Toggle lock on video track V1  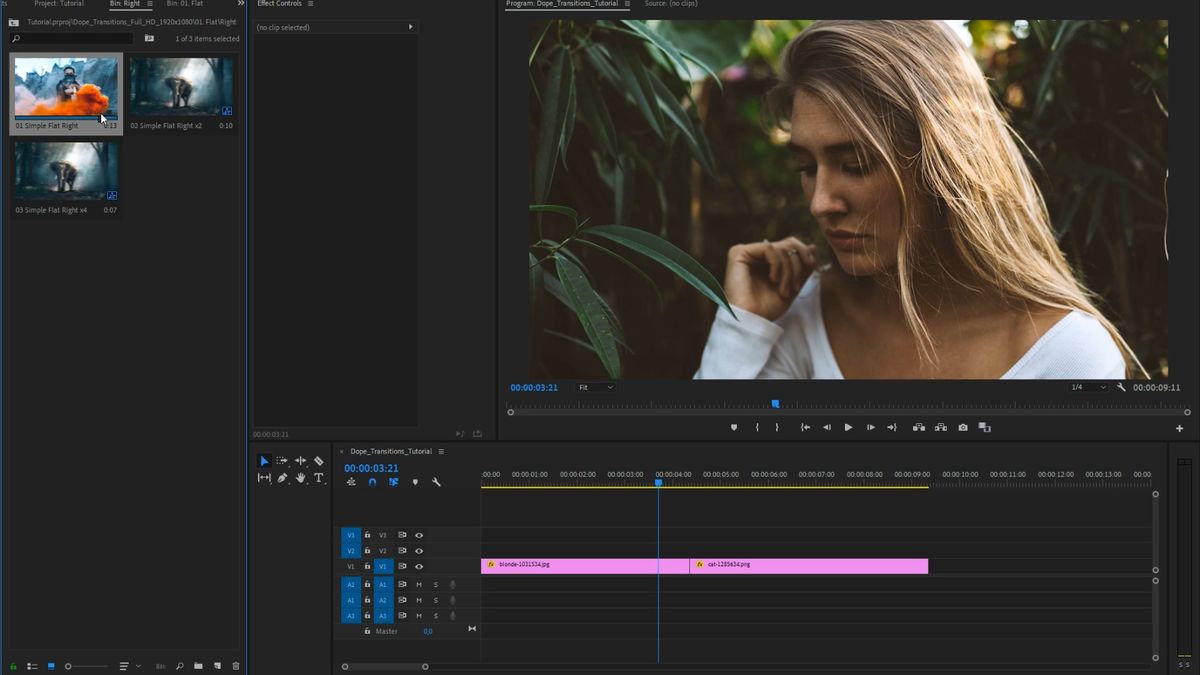point(367,566)
